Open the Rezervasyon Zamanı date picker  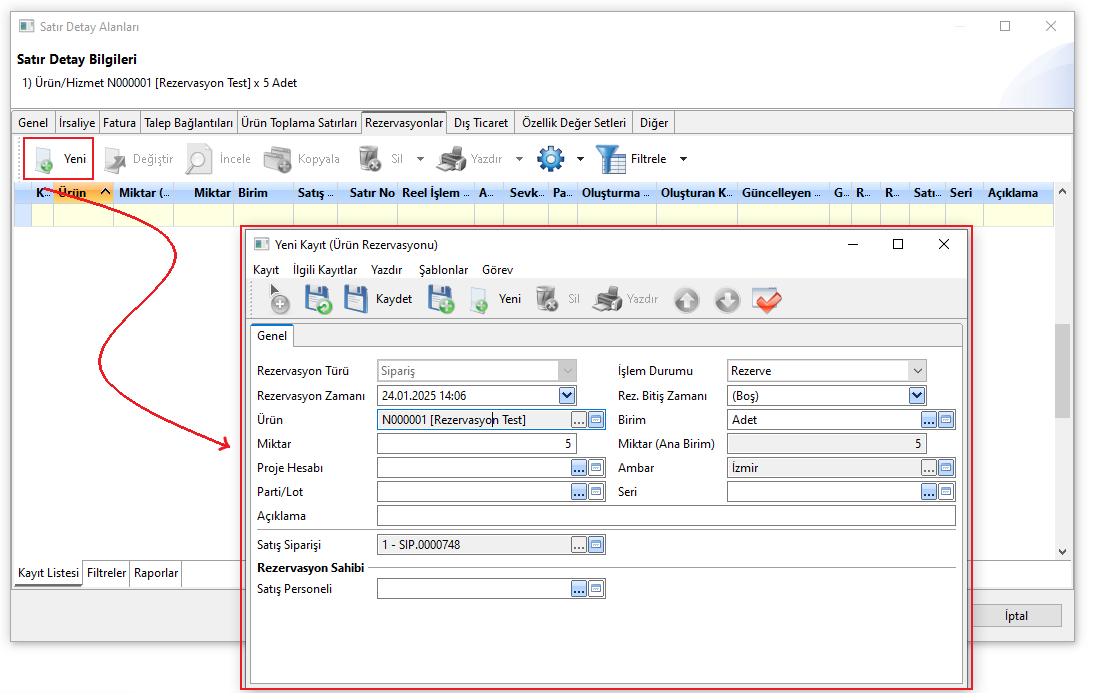click(x=567, y=396)
